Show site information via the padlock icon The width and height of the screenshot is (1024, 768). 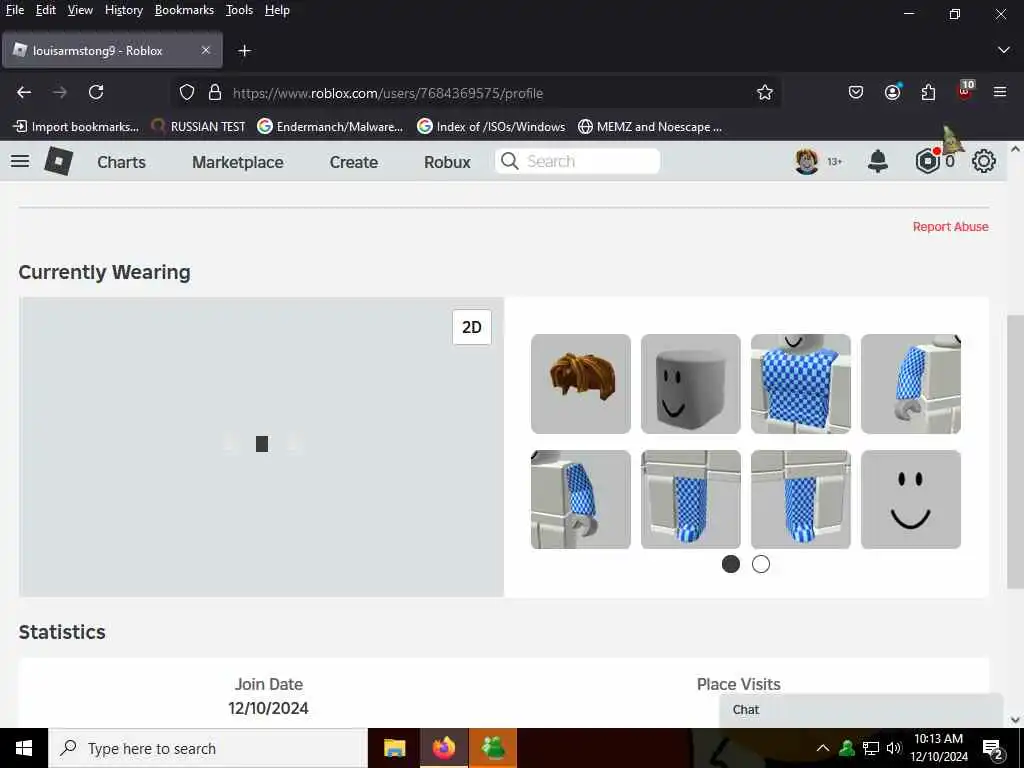coord(215,93)
